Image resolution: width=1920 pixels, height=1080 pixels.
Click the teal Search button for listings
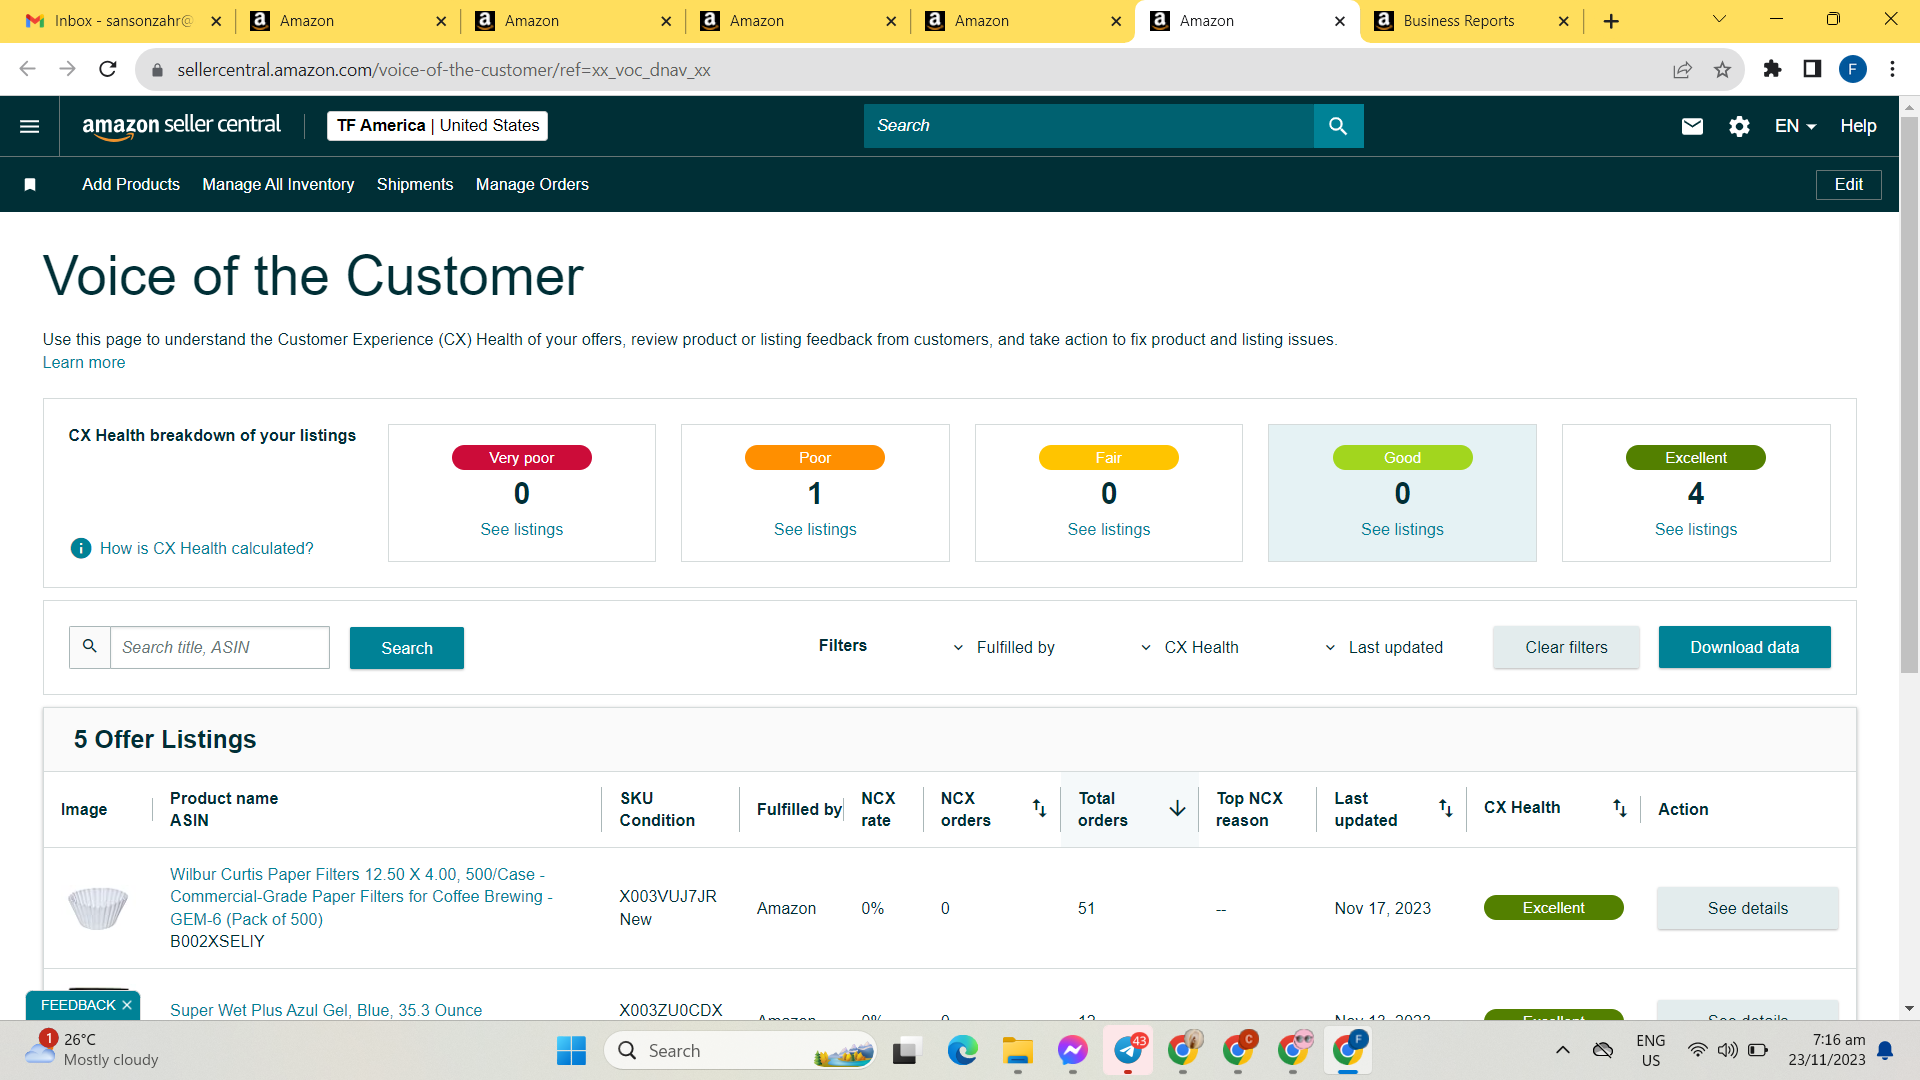(x=407, y=648)
